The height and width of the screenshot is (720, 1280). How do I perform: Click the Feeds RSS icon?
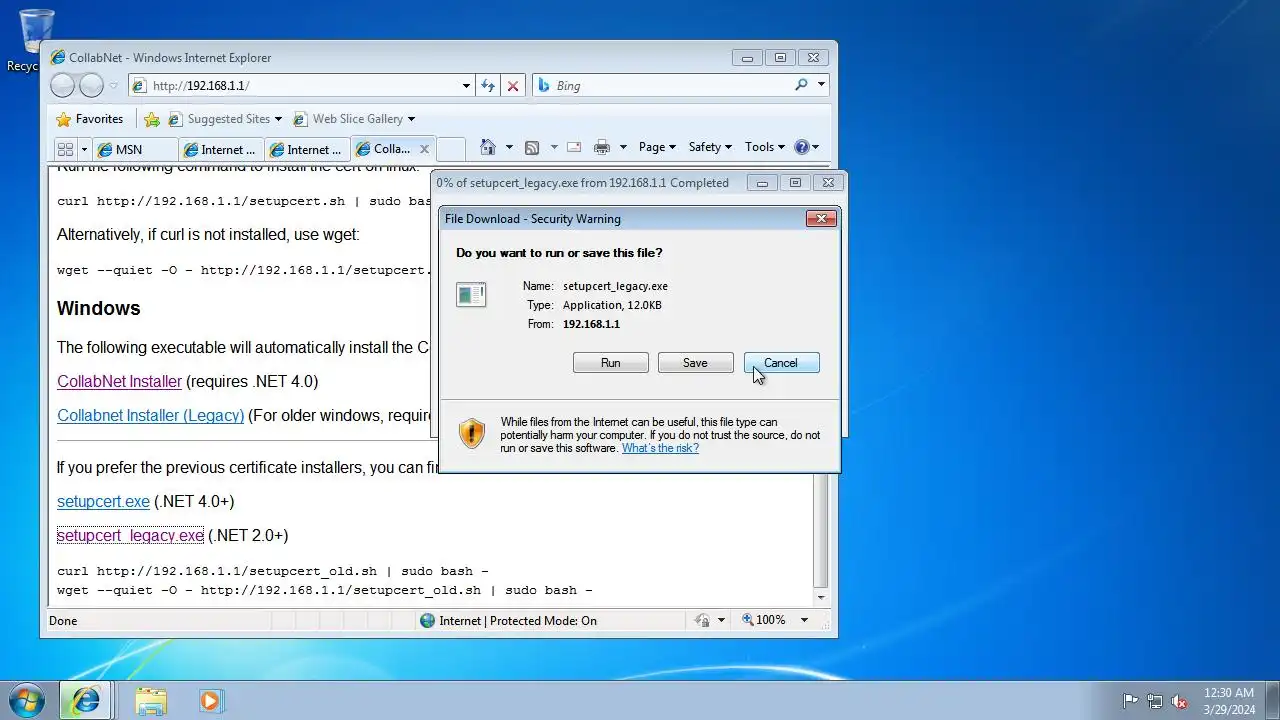click(x=532, y=147)
